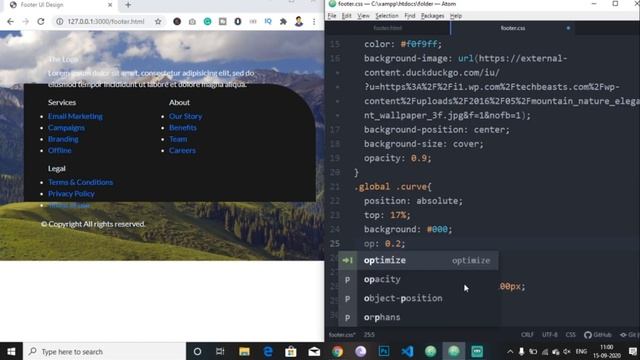Click the 25:5 cursor position indicator

point(369,335)
